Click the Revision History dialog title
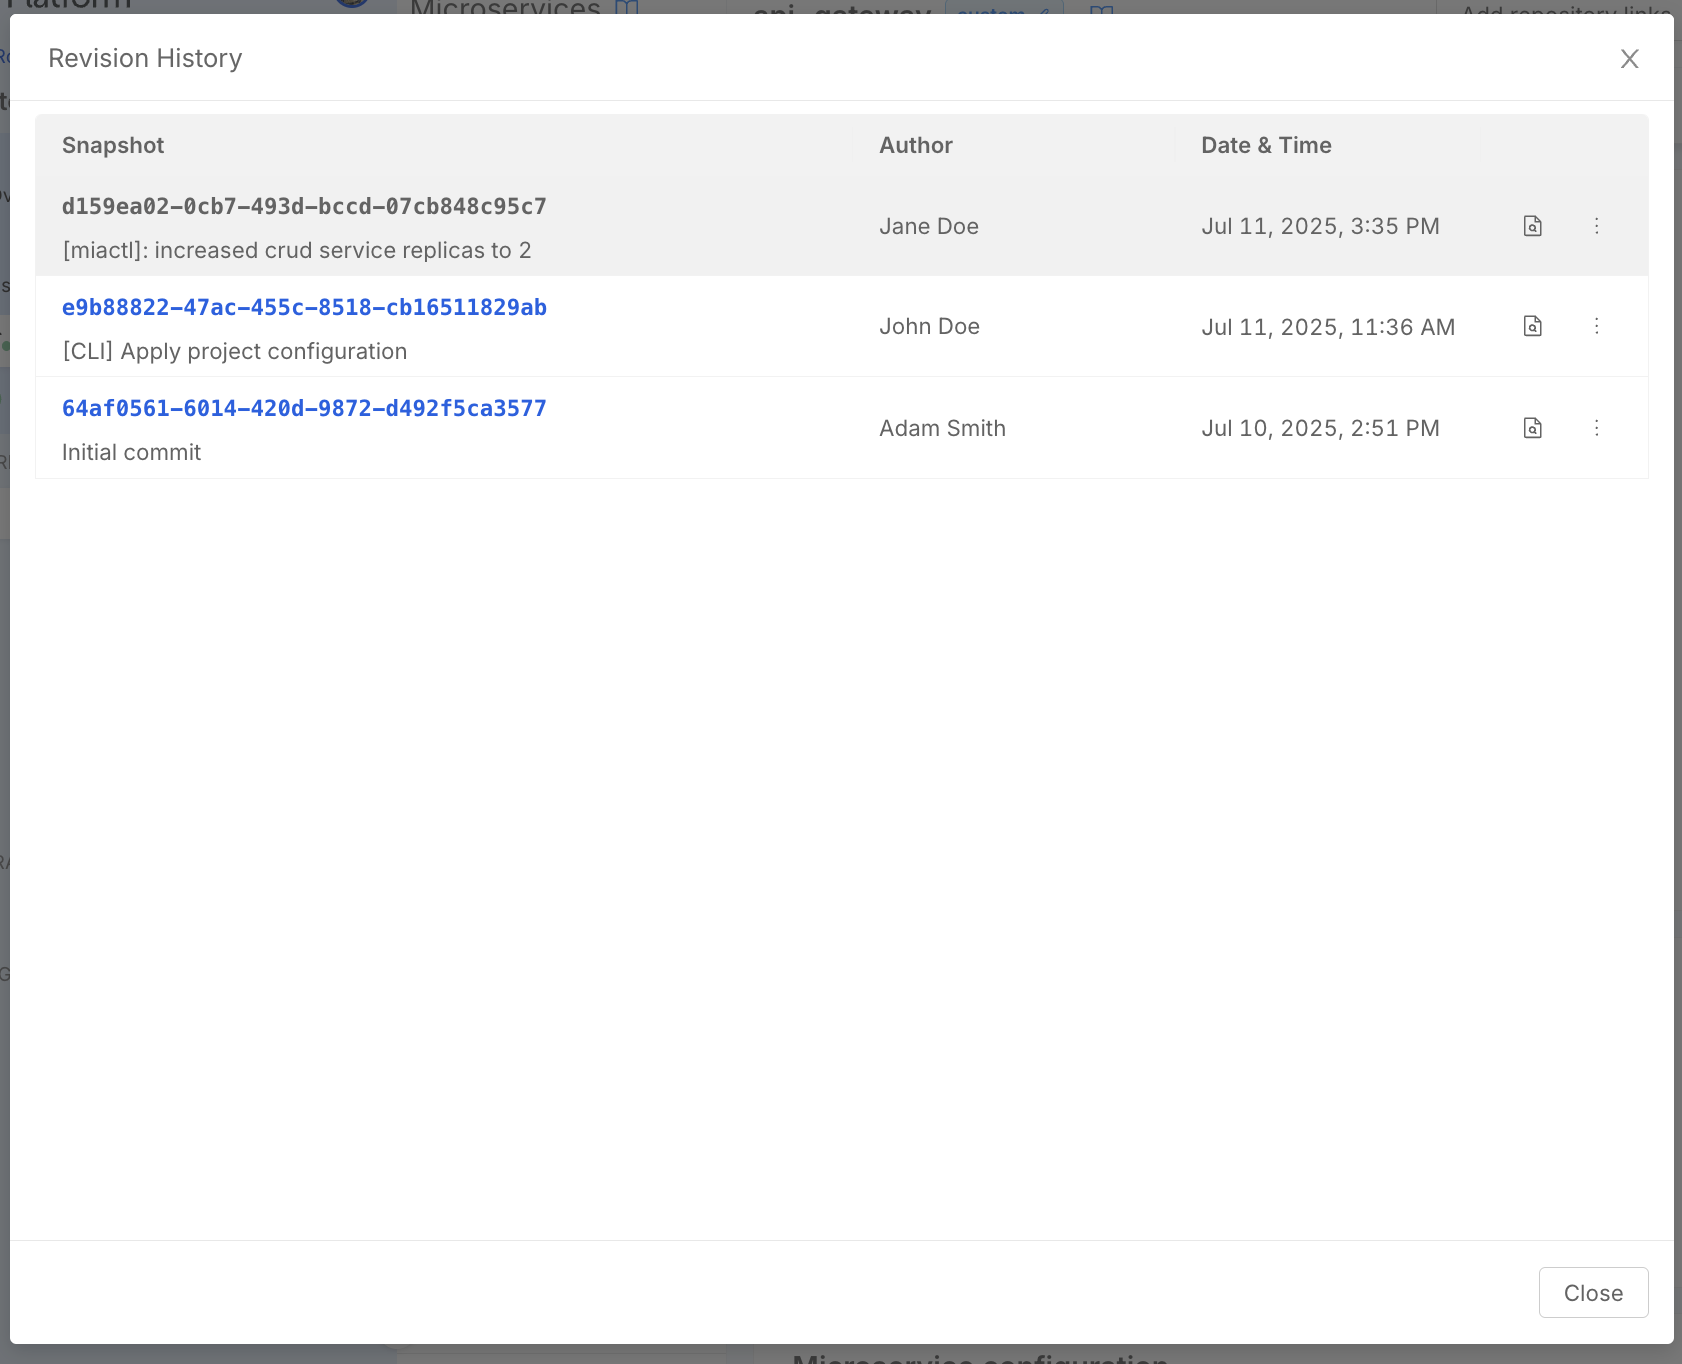1682x1364 pixels. tap(145, 58)
